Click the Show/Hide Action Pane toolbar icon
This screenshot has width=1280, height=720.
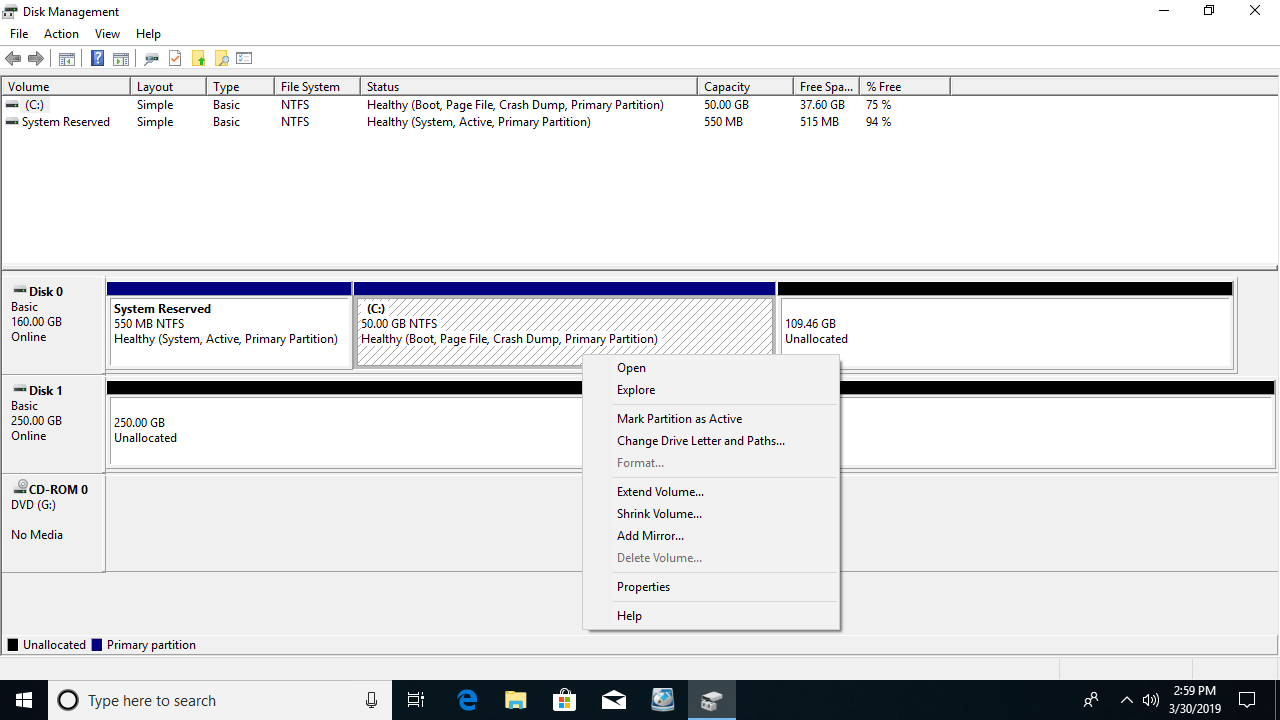point(121,59)
